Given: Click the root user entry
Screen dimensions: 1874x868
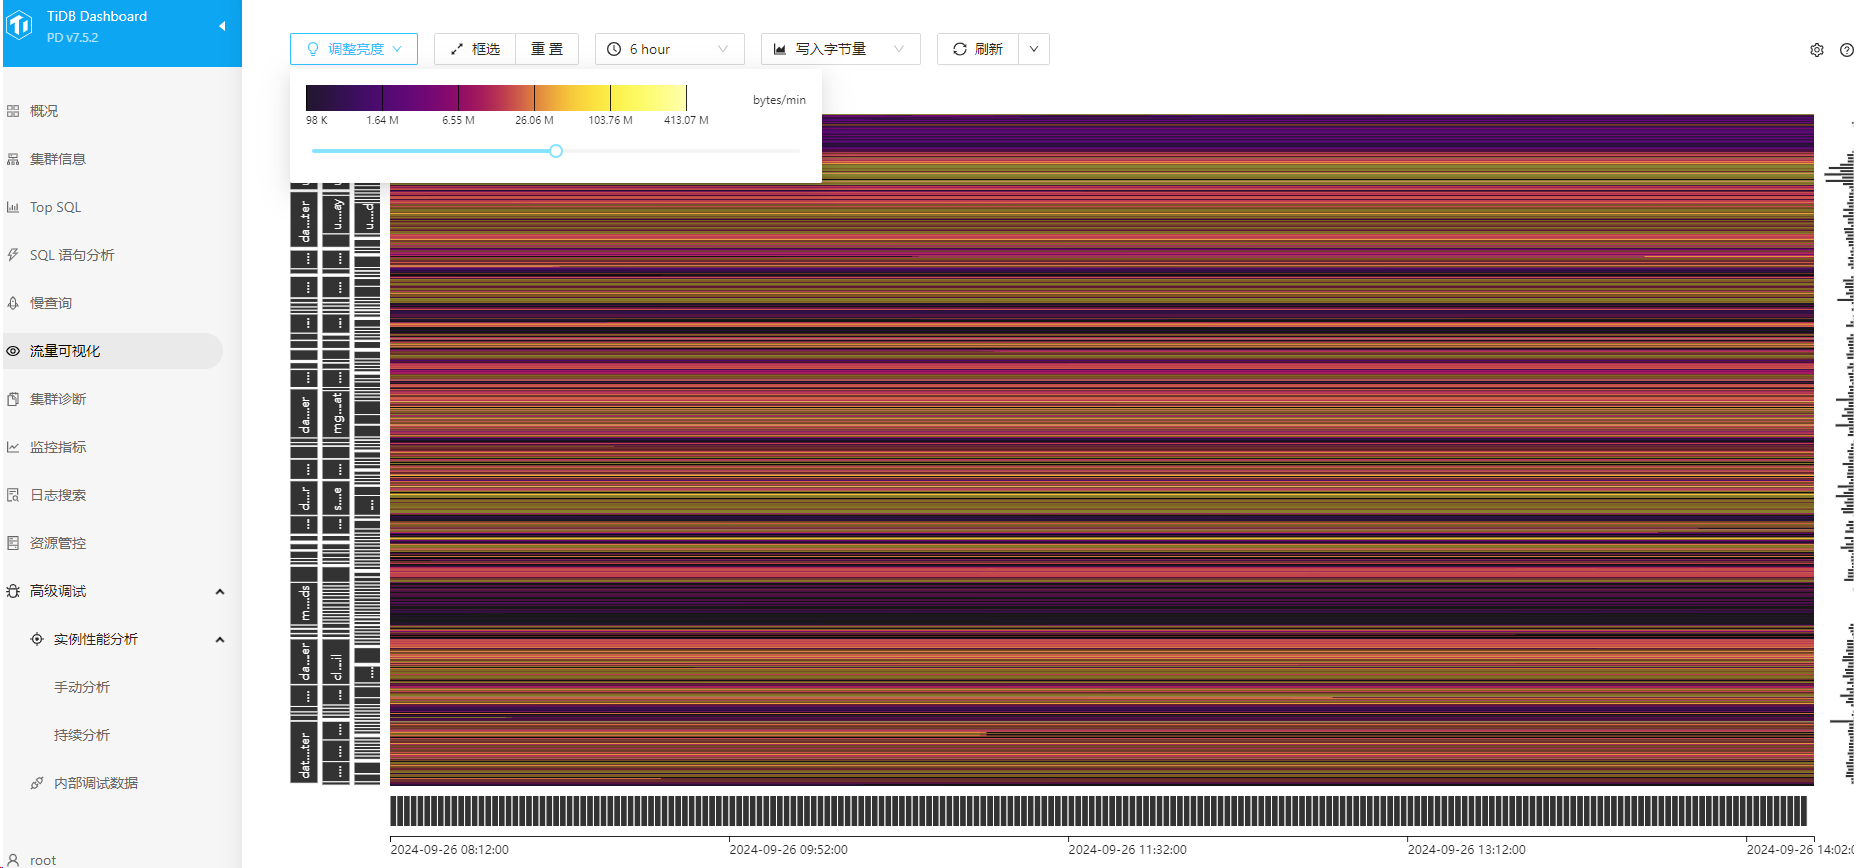Looking at the screenshot, I should click(42, 859).
